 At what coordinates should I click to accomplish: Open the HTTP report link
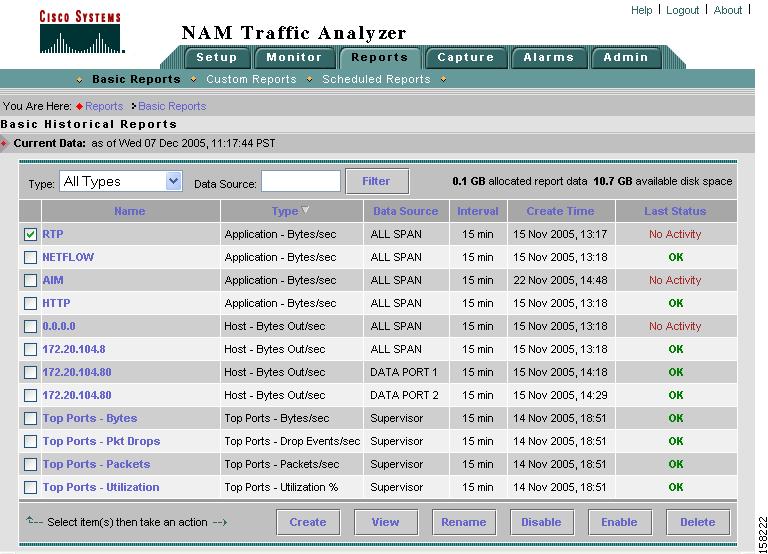coord(56,303)
